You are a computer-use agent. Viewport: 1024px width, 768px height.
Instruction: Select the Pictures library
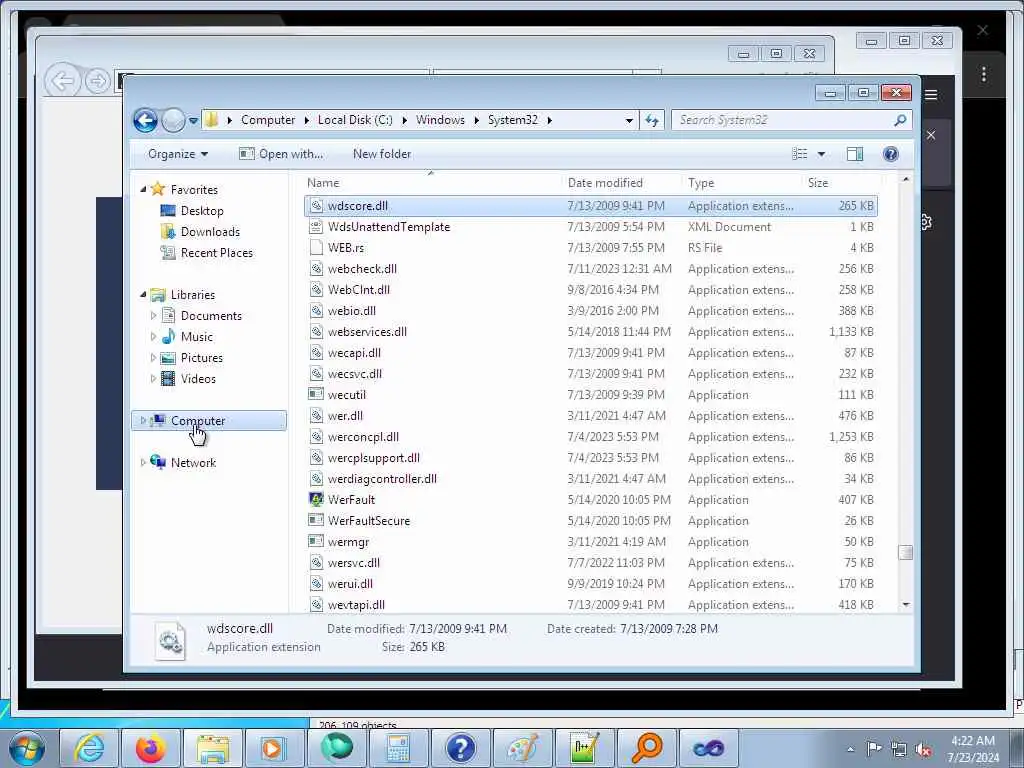(x=201, y=358)
